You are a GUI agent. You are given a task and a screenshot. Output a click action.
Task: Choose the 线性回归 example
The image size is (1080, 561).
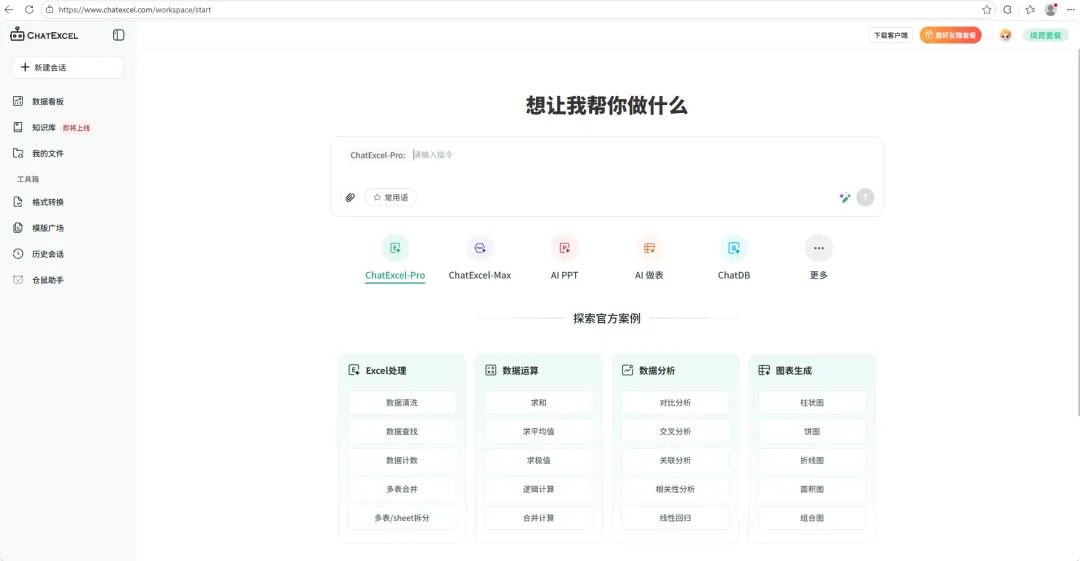pyautogui.click(x=675, y=518)
